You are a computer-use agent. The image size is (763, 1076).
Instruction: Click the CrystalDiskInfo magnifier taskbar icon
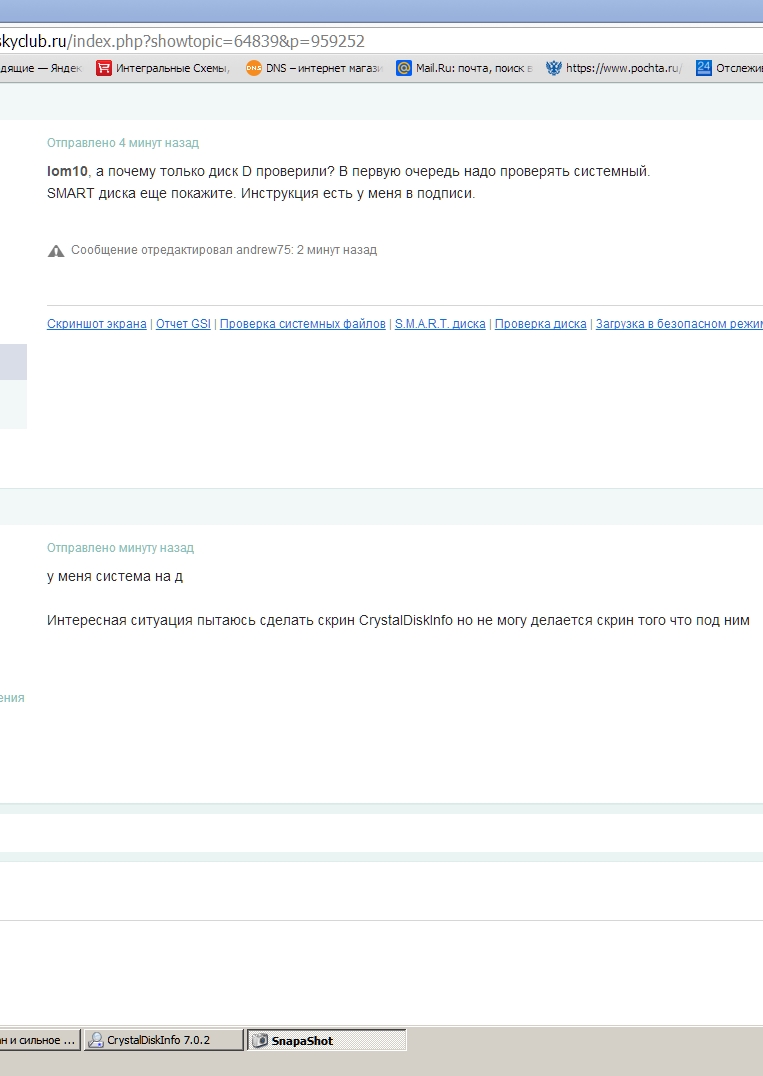pos(97,1040)
